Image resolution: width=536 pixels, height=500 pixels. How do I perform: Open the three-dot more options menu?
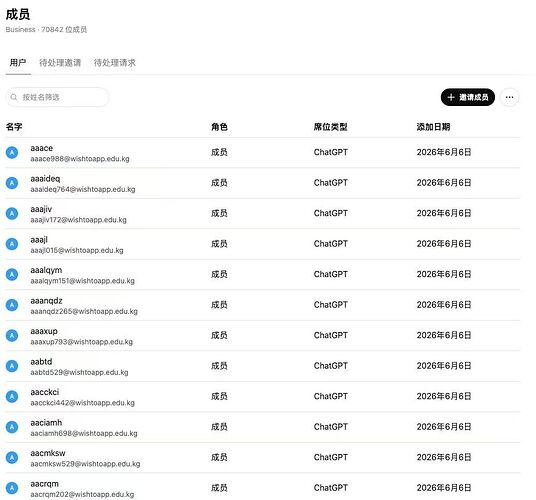(x=509, y=97)
